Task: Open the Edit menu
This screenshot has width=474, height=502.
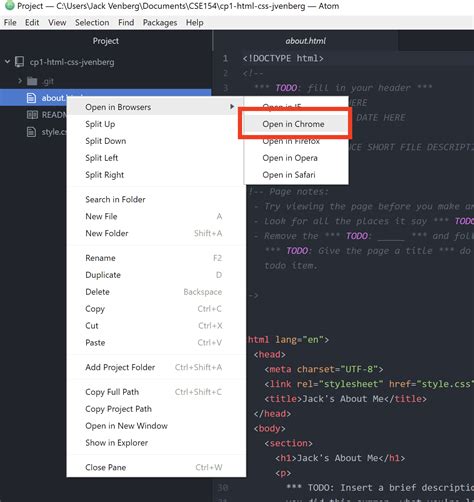Action: tap(32, 22)
